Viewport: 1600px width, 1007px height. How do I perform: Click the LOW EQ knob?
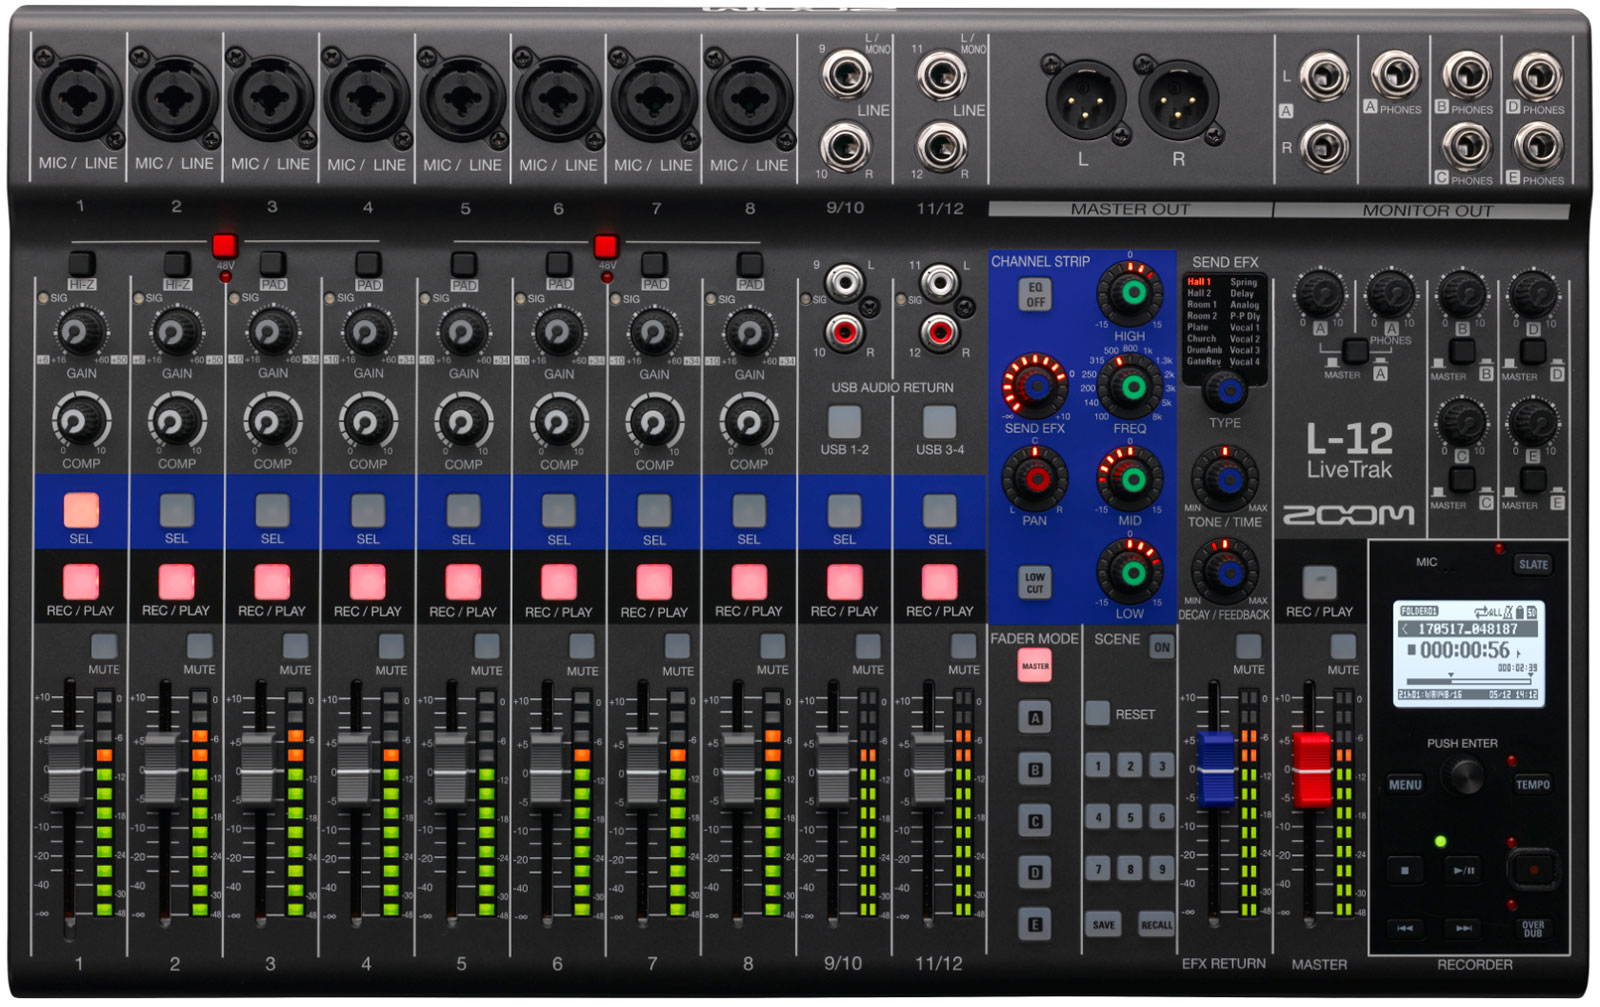coord(1131,572)
